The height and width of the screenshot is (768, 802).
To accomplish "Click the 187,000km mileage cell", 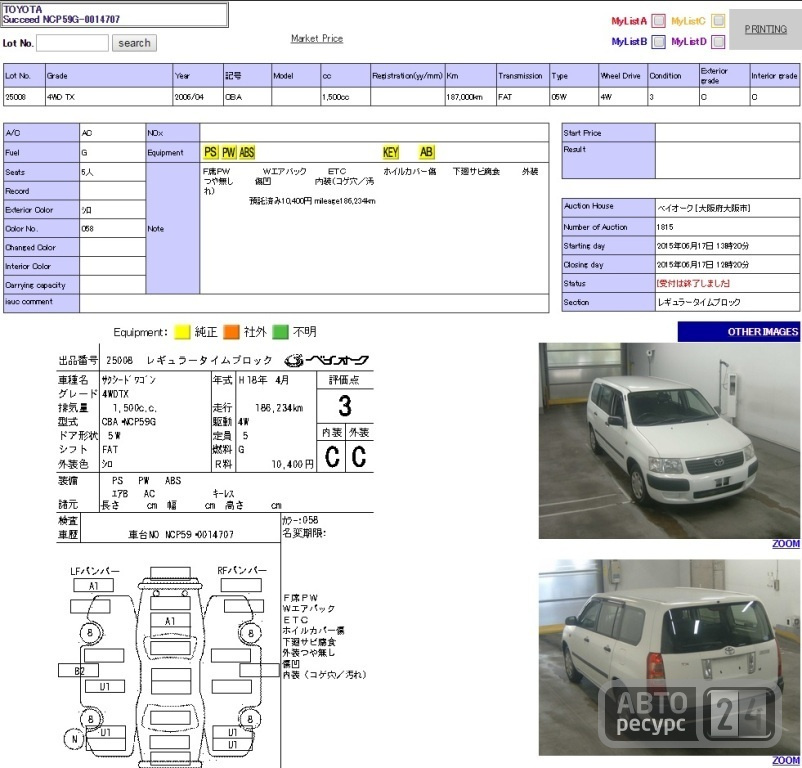I will tap(470, 97).
